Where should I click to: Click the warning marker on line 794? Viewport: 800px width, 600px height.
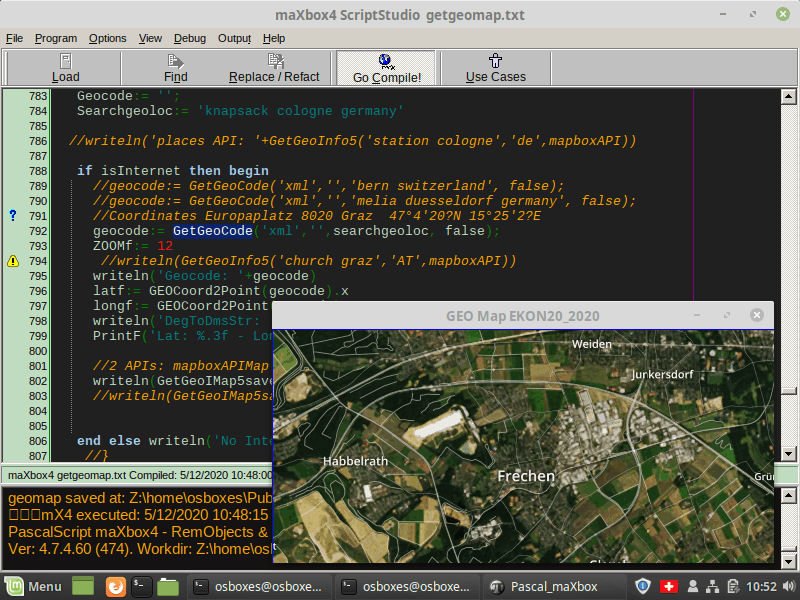coord(13,261)
